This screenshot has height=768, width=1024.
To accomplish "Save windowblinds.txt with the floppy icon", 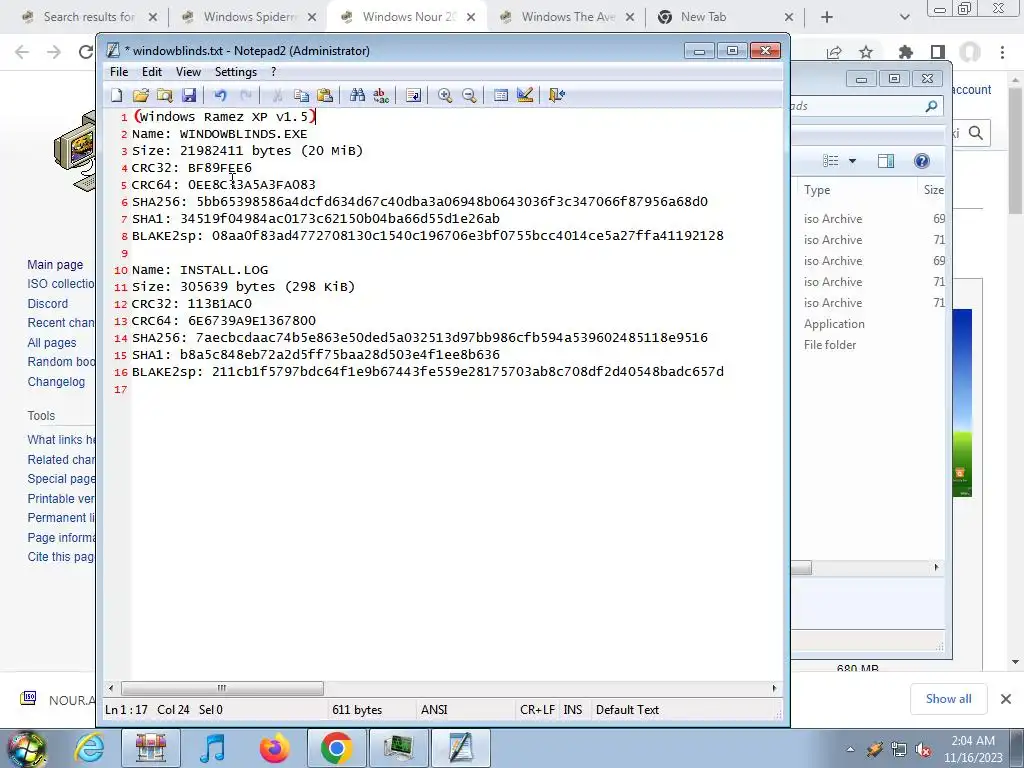I will coord(189,95).
